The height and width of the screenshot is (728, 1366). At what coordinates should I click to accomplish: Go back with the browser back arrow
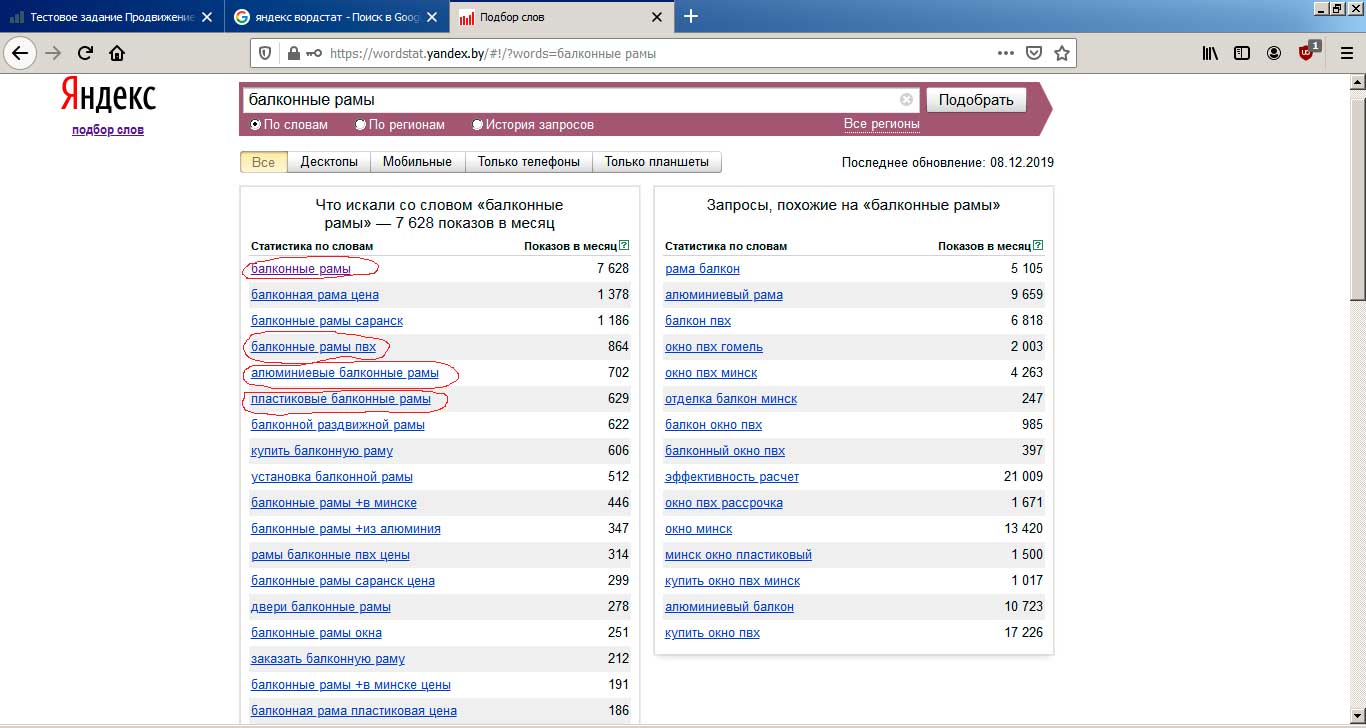pos(21,53)
